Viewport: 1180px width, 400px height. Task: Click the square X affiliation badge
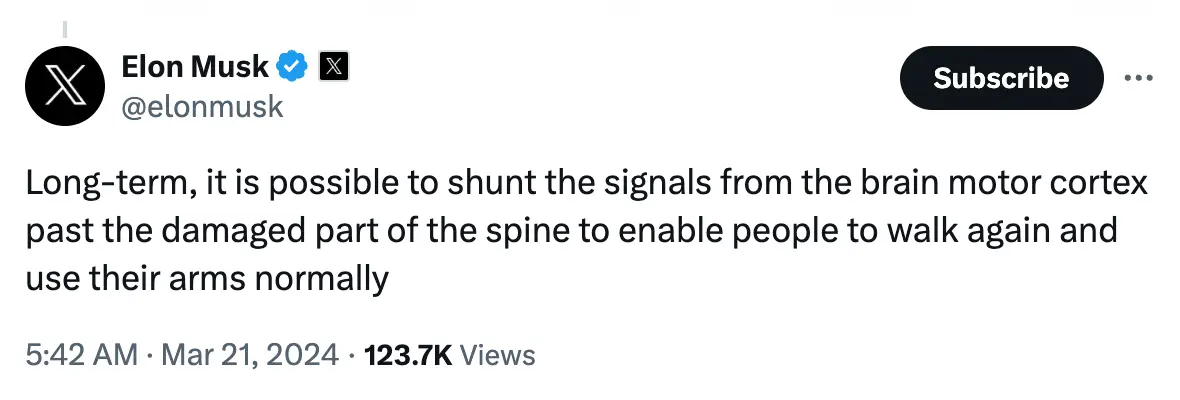click(333, 68)
